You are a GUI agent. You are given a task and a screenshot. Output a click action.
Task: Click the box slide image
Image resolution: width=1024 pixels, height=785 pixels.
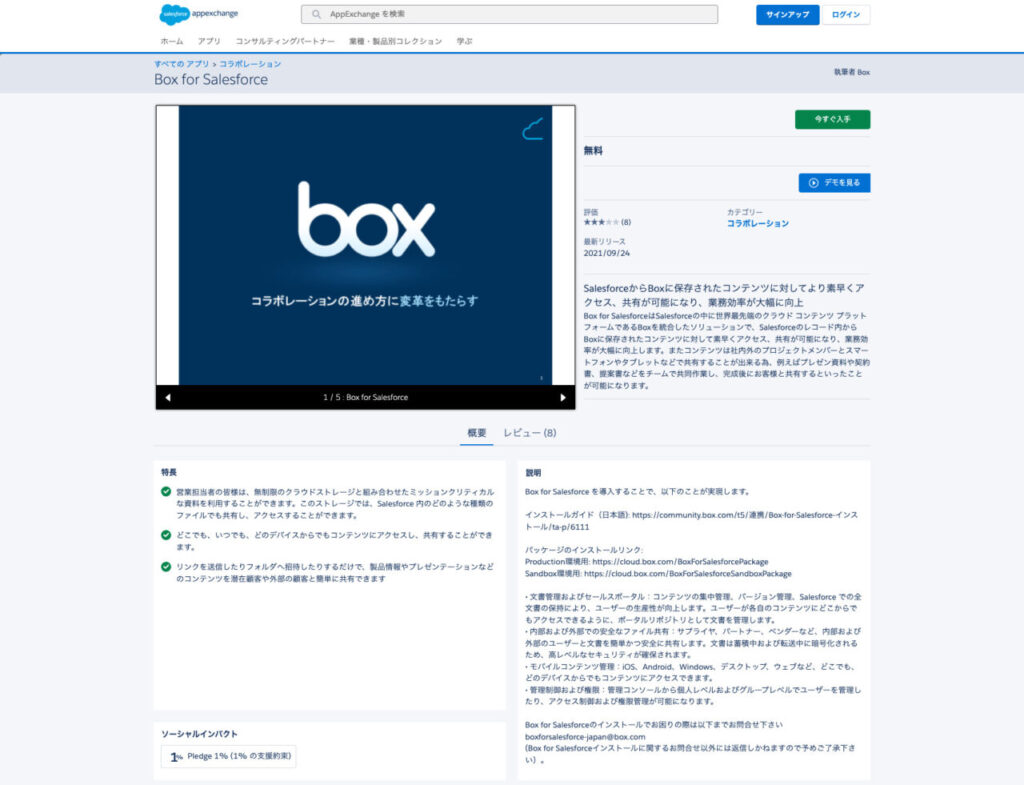click(366, 245)
